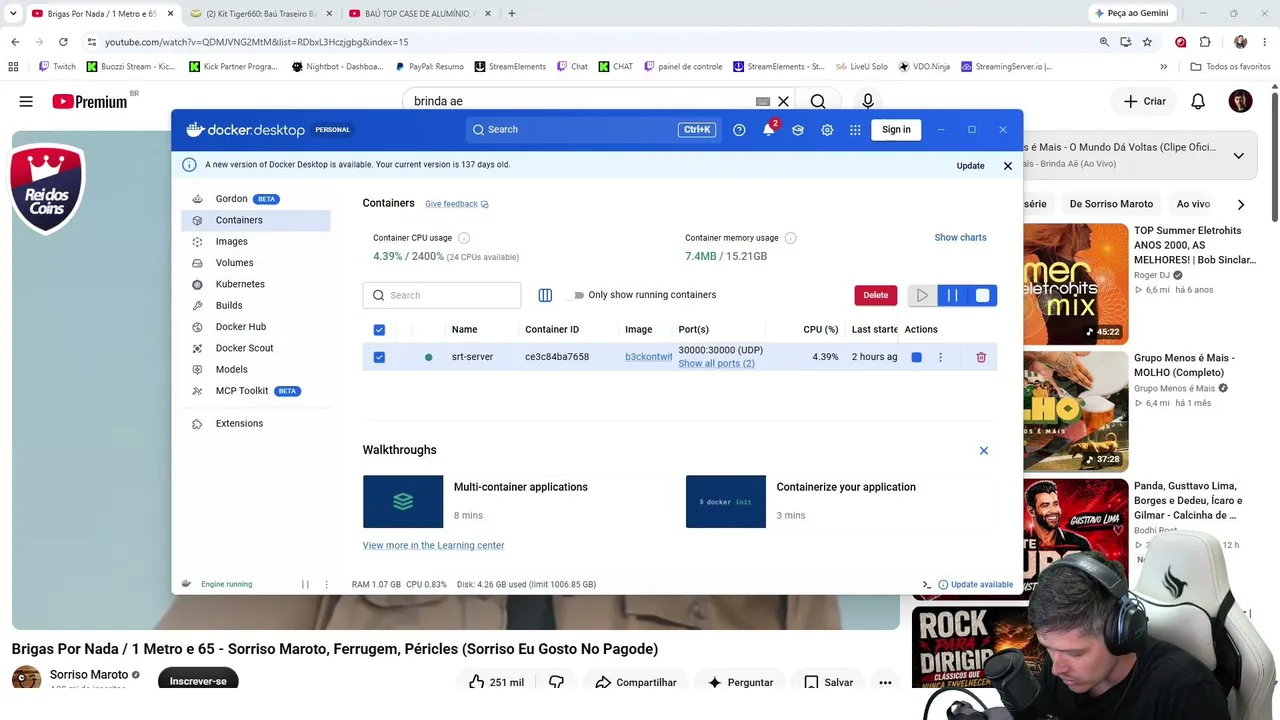Viewport: 1280px width, 720px height.
Task: Clear the YouTube search text
Action: 784,101
